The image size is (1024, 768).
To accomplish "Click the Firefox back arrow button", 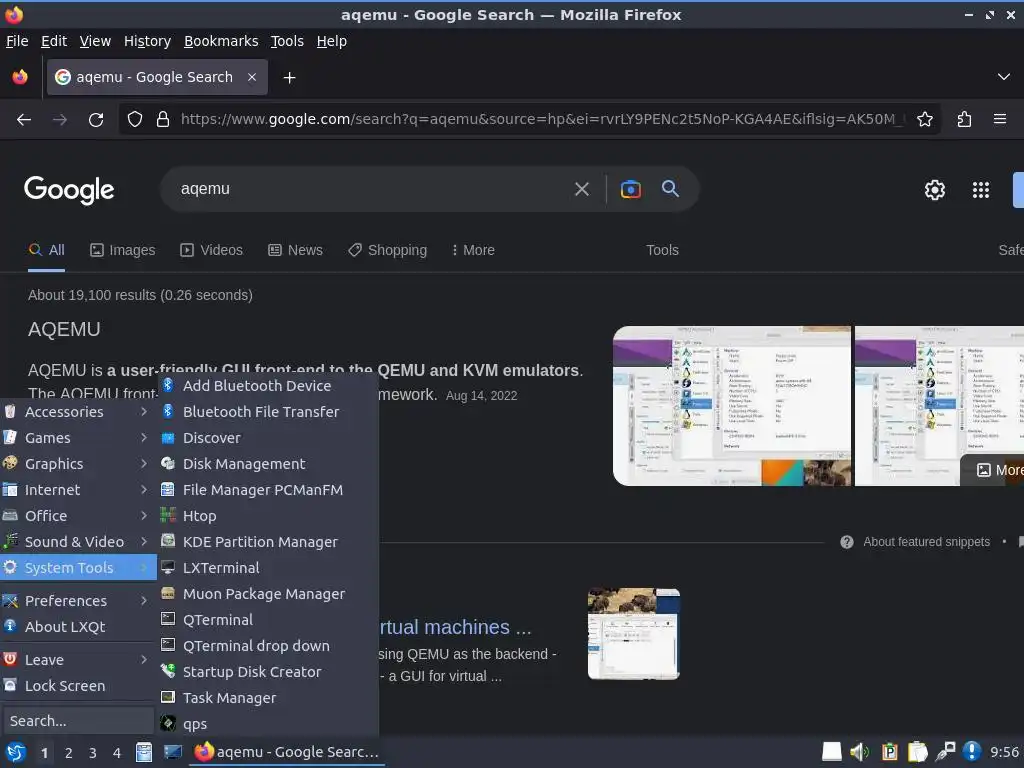I will click(x=24, y=120).
